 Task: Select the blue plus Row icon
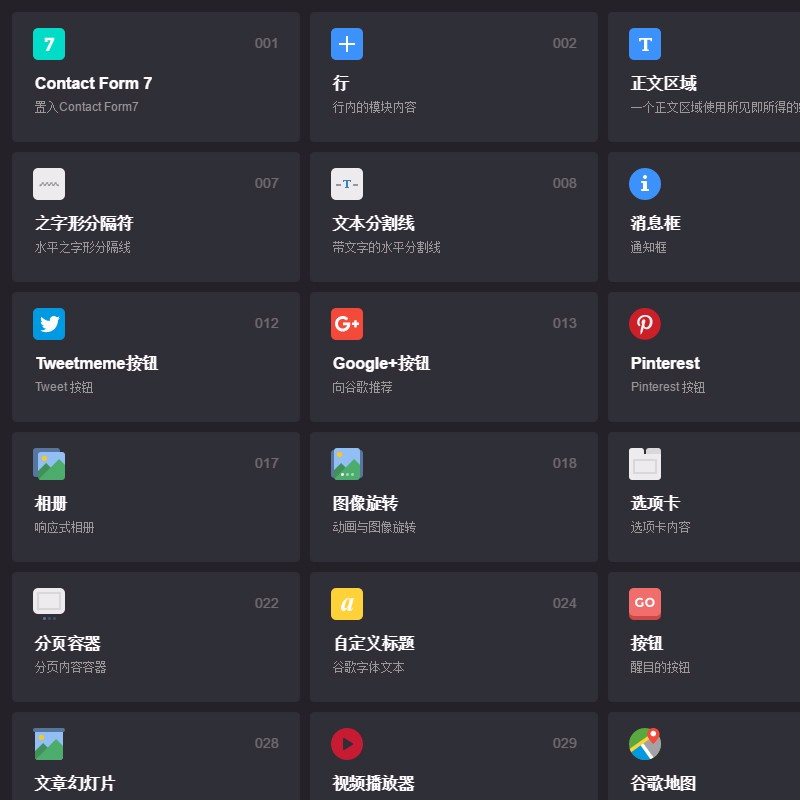(347, 44)
